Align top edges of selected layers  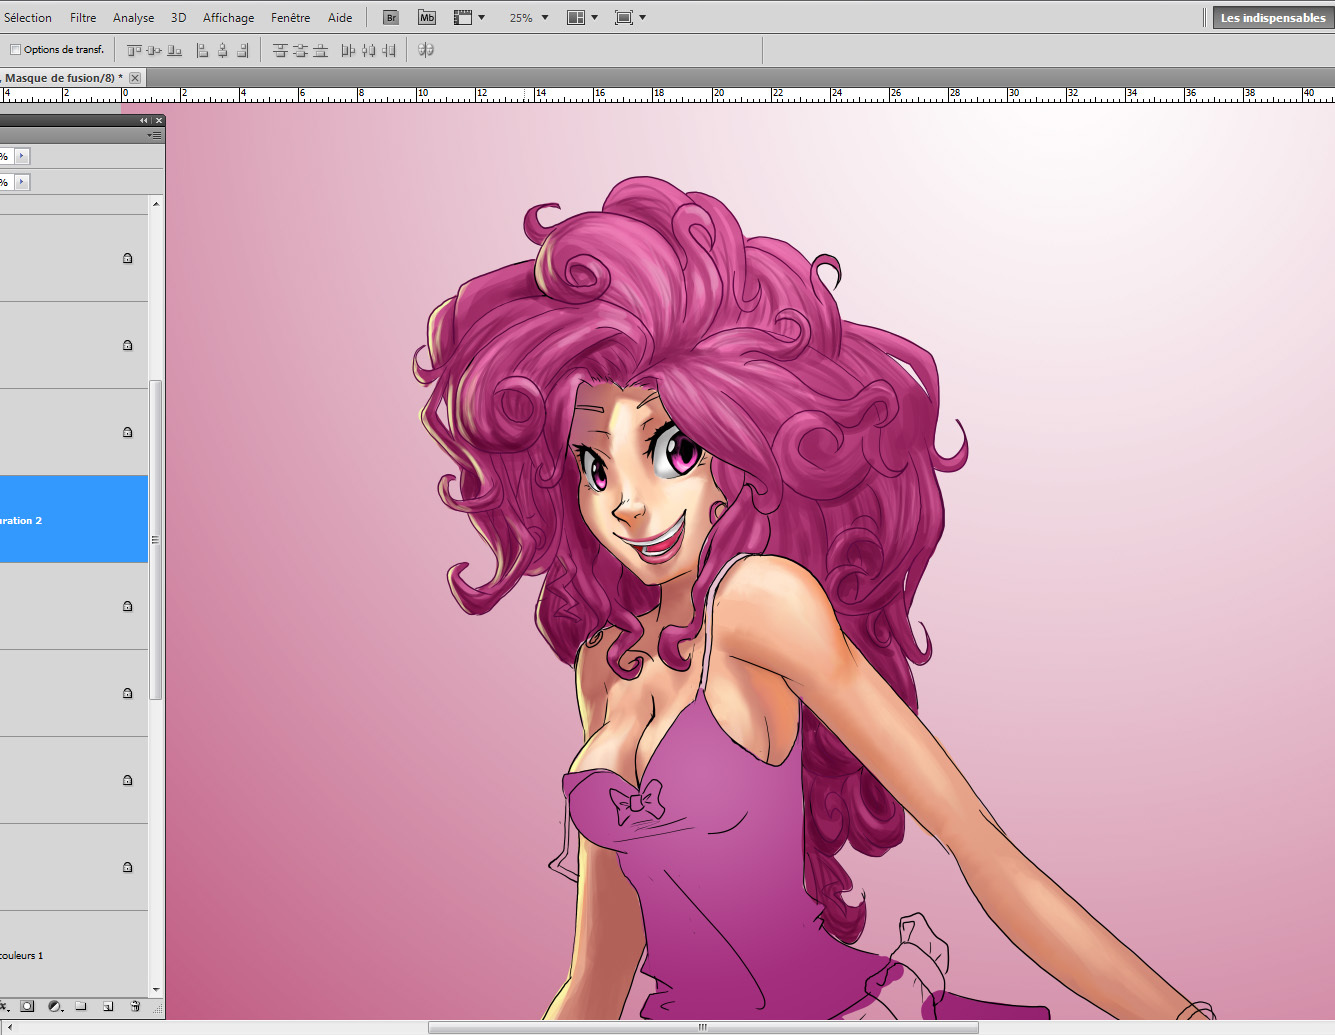coord(134,50)
